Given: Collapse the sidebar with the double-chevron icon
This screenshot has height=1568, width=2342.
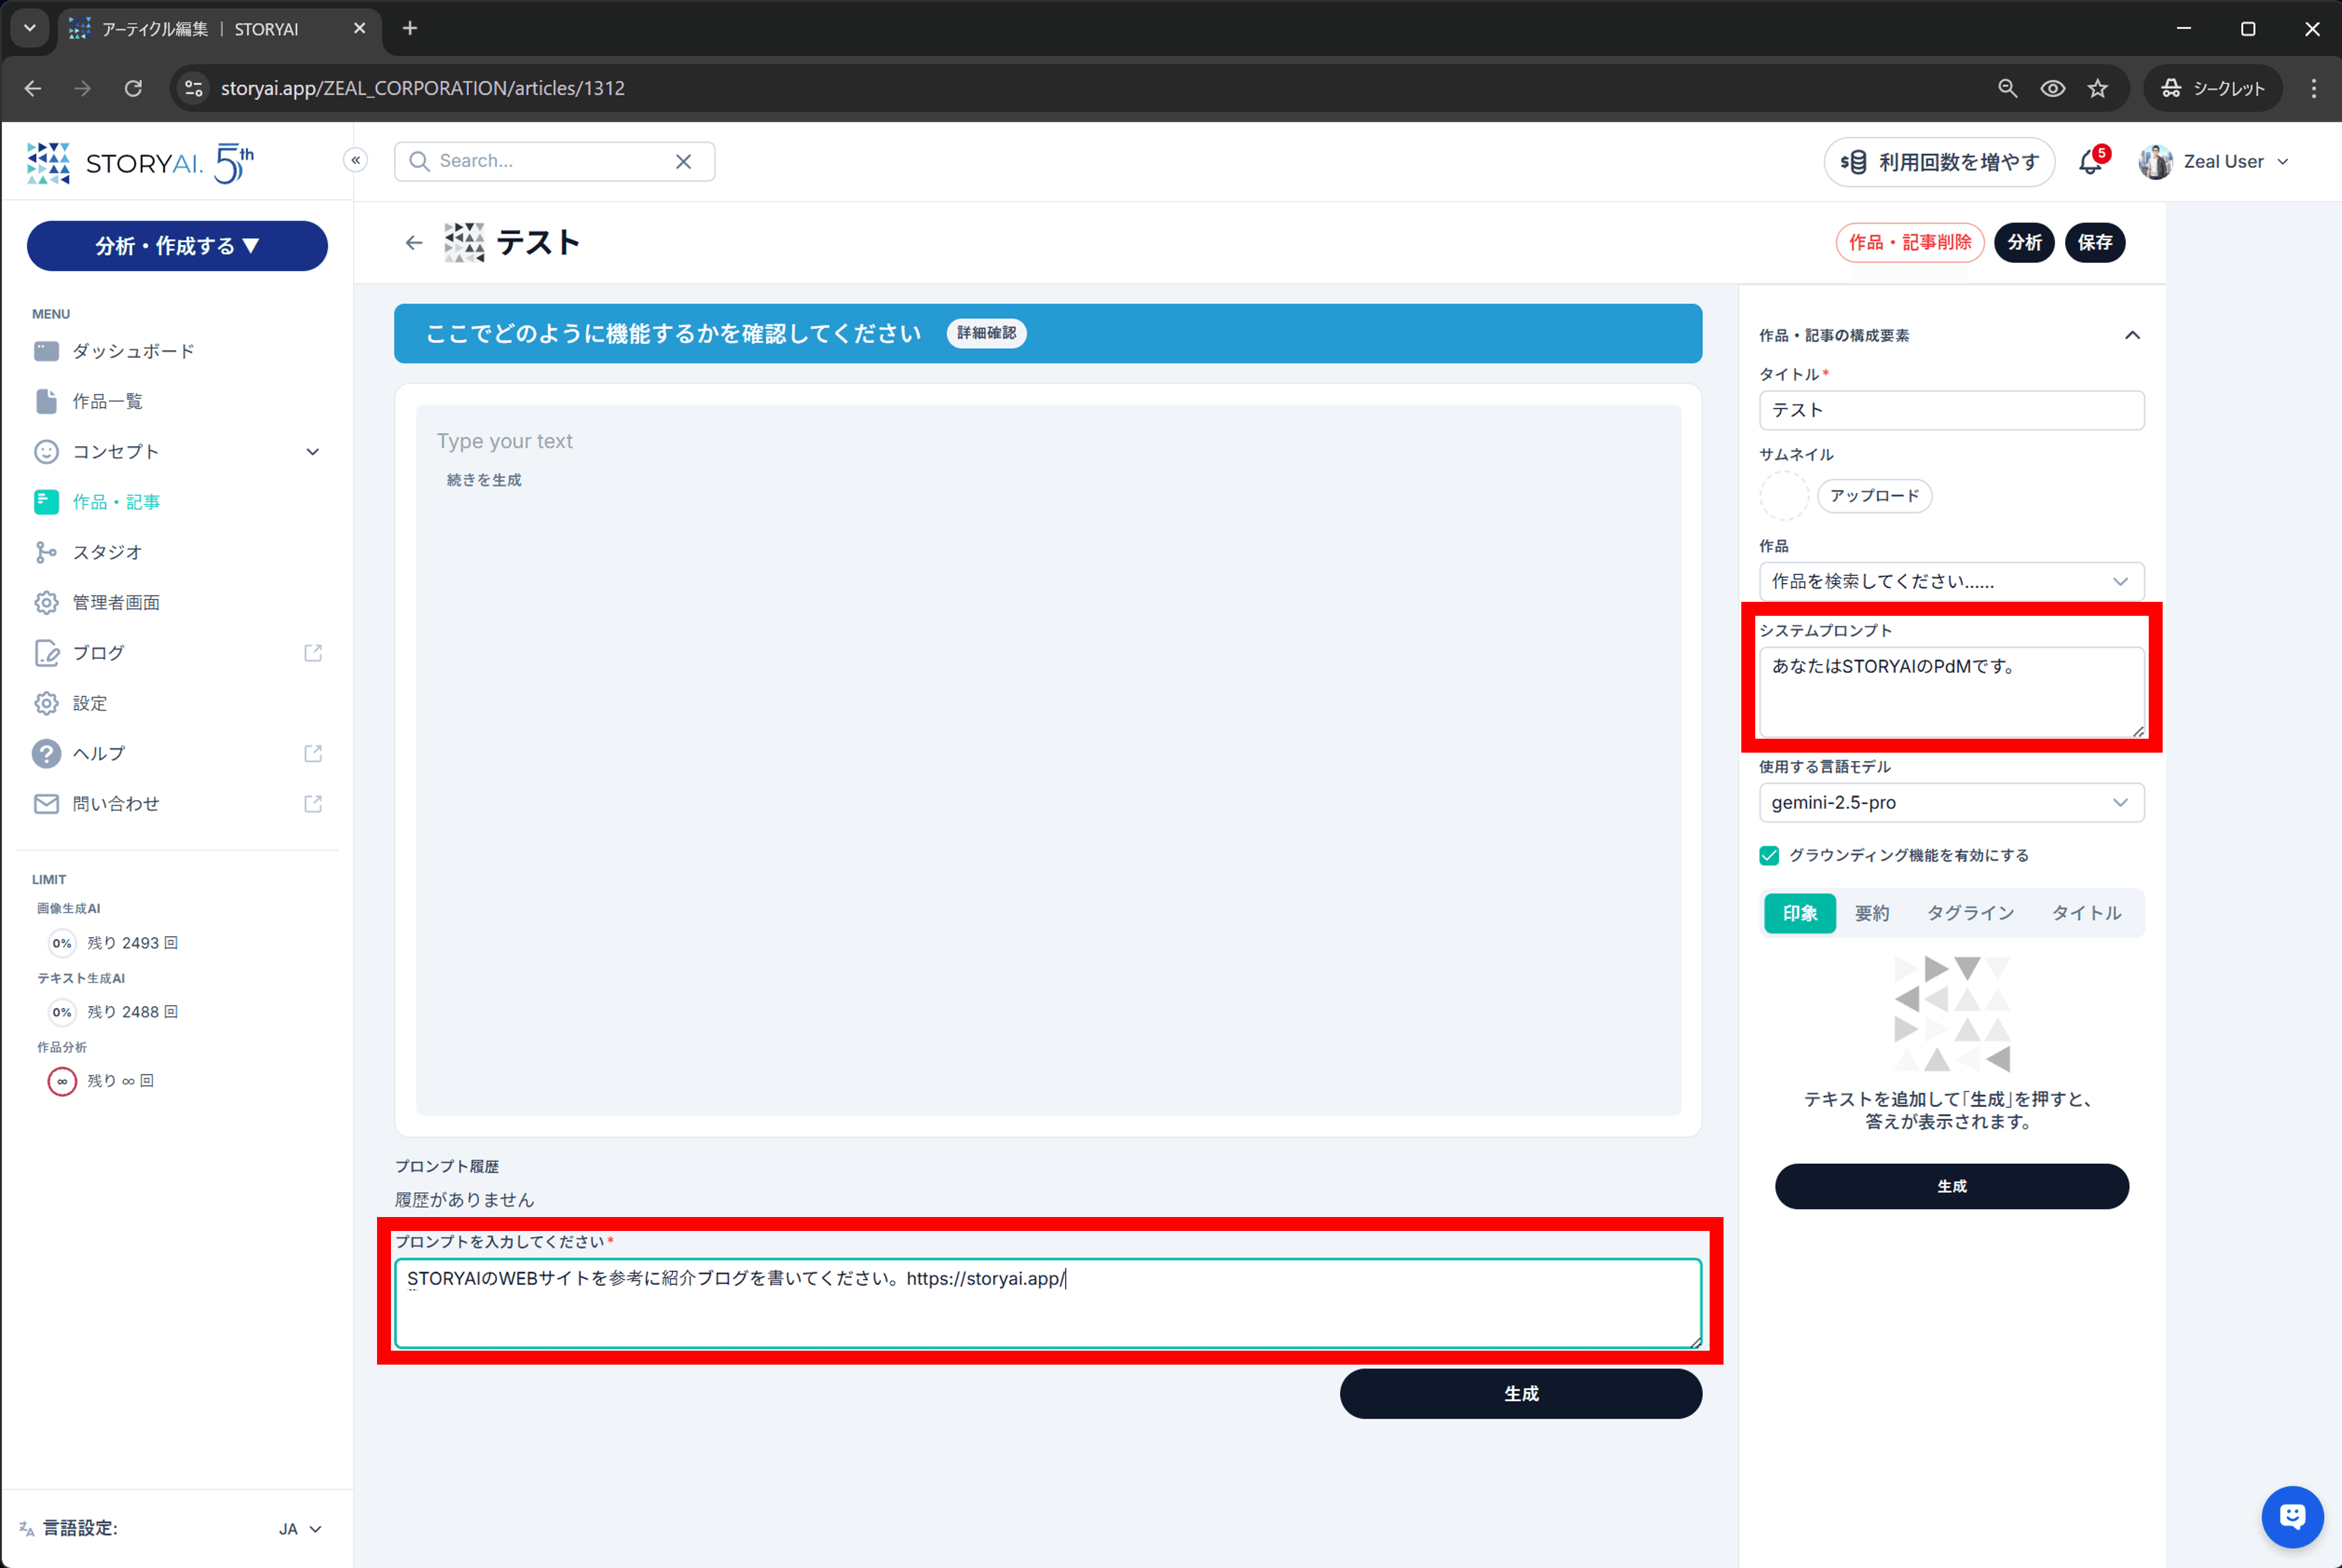Looking at the screenshot, I should pos(356,160).
